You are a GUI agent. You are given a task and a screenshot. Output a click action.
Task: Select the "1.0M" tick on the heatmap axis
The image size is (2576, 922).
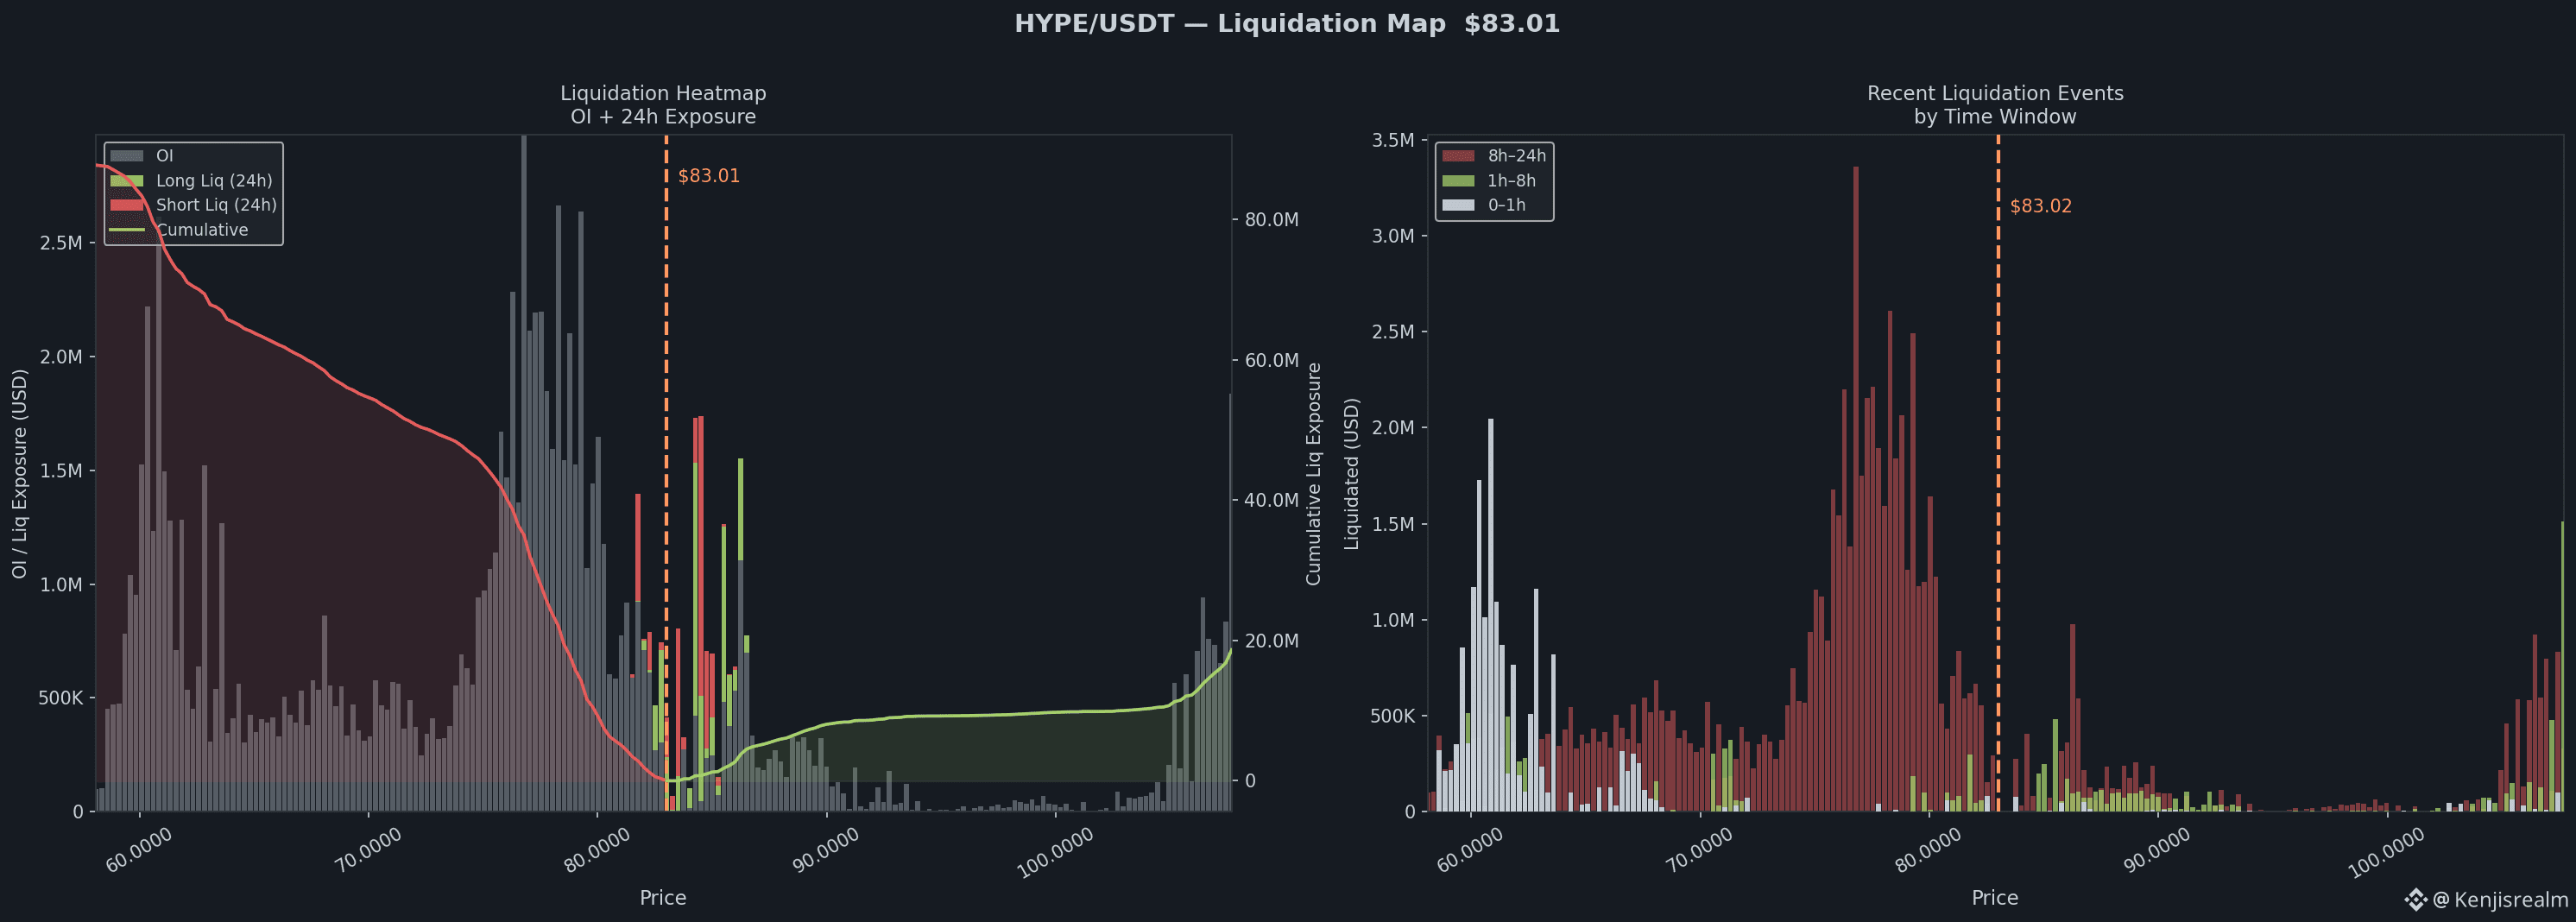point(62,584)
